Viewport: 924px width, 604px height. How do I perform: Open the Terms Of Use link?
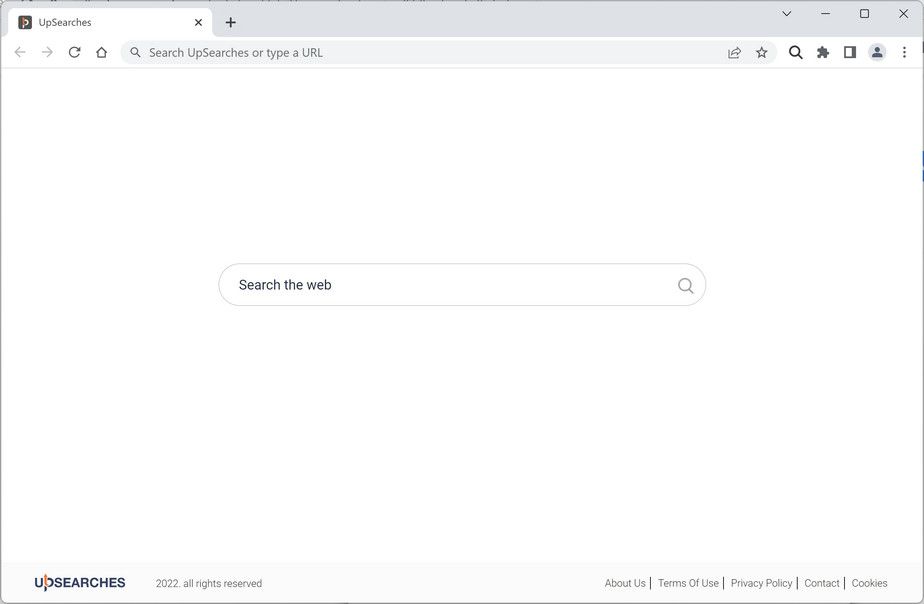(688, 583)
